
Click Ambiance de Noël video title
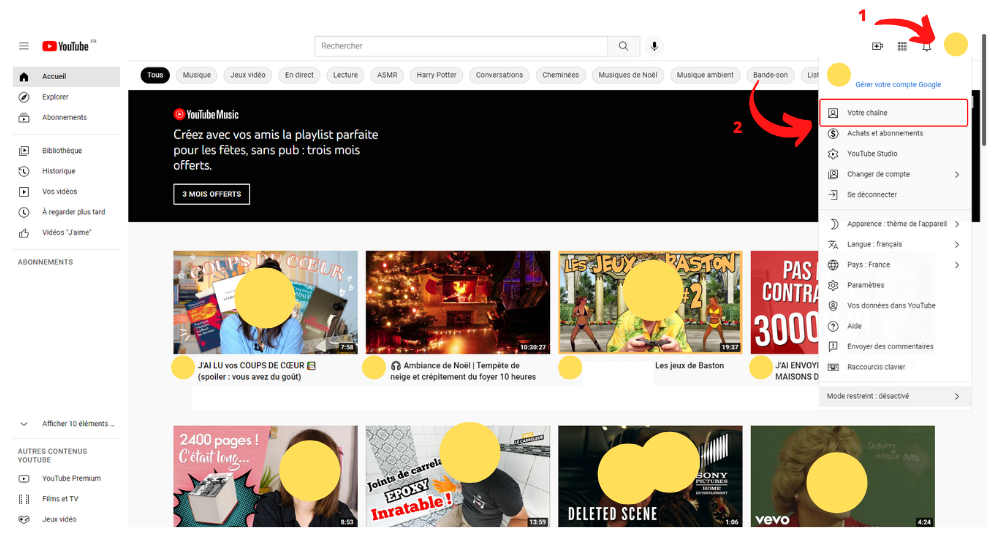pyautogui.click(x=463, y=371)
